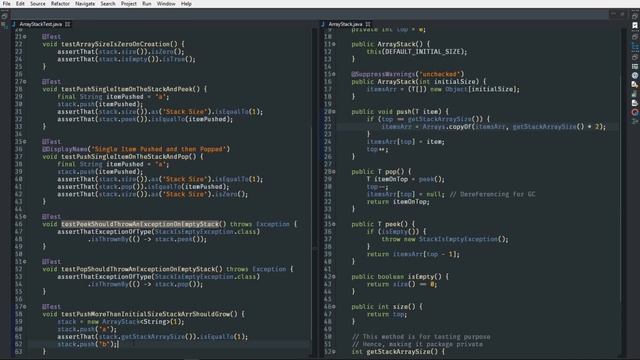Image resolution: width=640 pixels, height=360 pixels.
Task: Collapse testPushSingleItemOnTheStackAndPop fold at line 35
Action: pyautogui.click(x=25, y=142)
